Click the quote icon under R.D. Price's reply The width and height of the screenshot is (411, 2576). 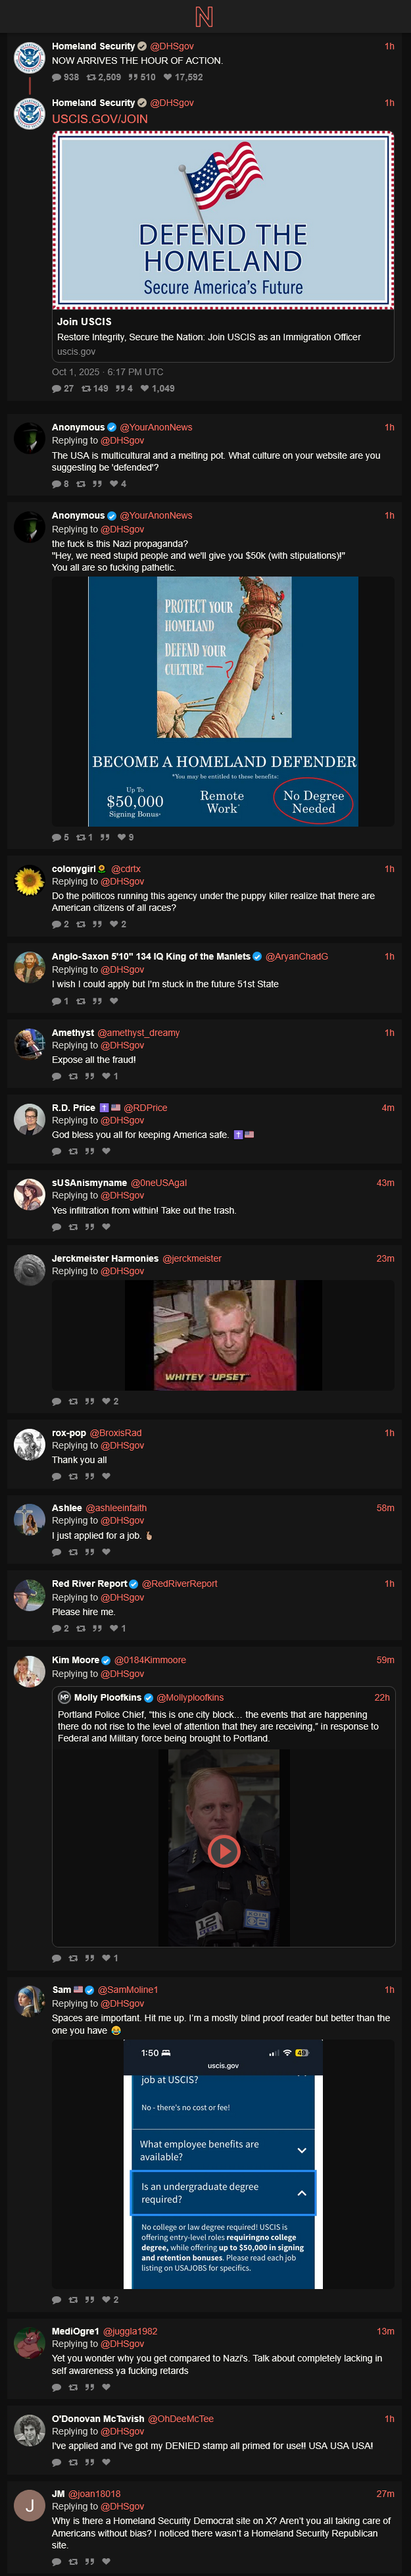89,1151
